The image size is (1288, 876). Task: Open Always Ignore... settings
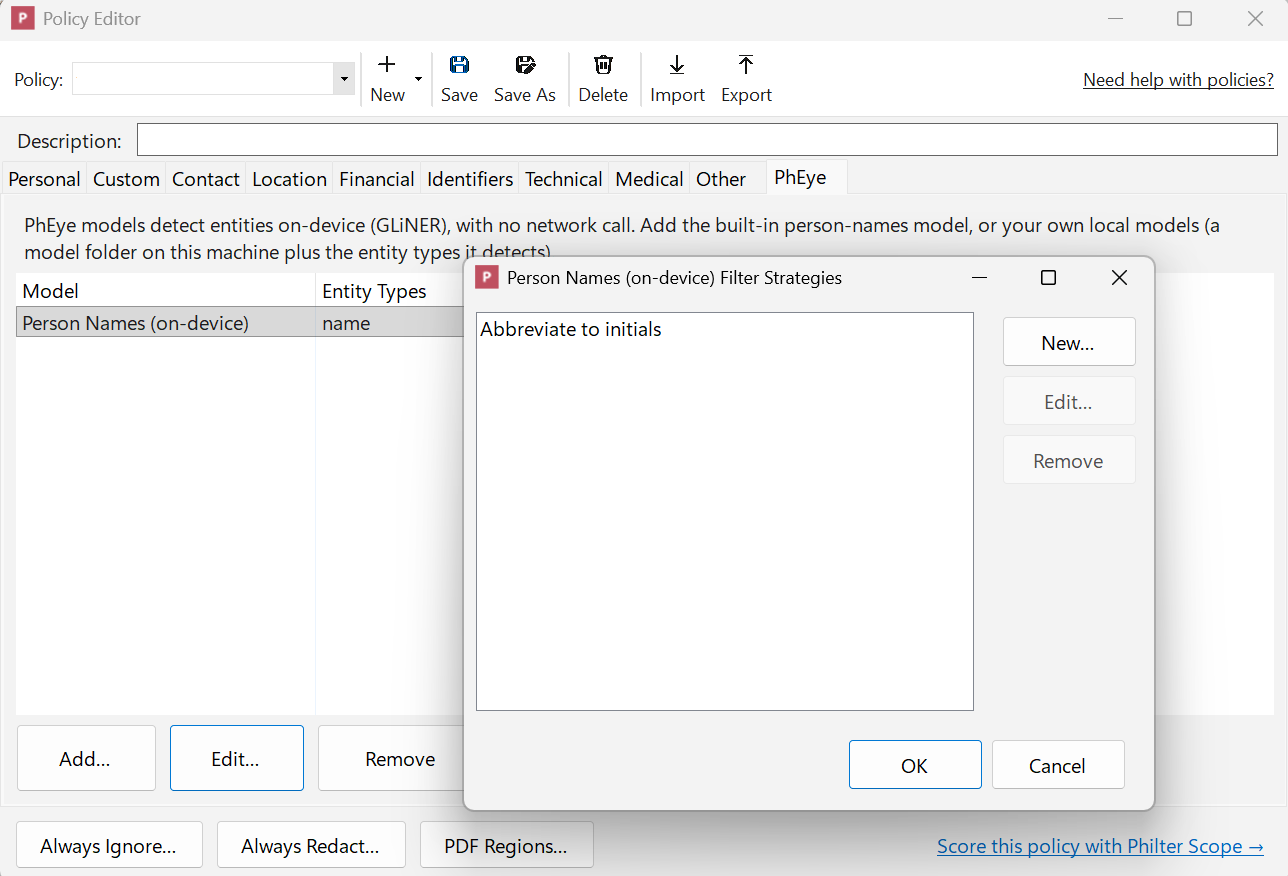point(109,845)
